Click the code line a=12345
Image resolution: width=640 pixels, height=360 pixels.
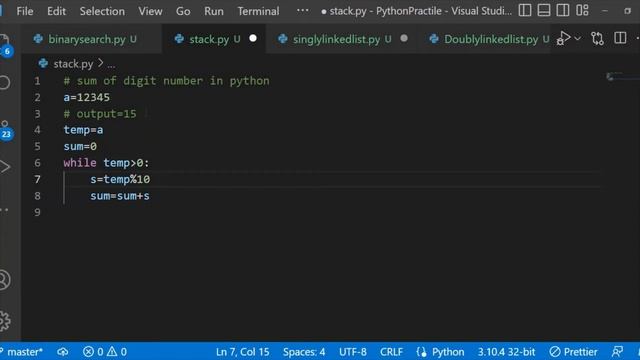[87, 97]
